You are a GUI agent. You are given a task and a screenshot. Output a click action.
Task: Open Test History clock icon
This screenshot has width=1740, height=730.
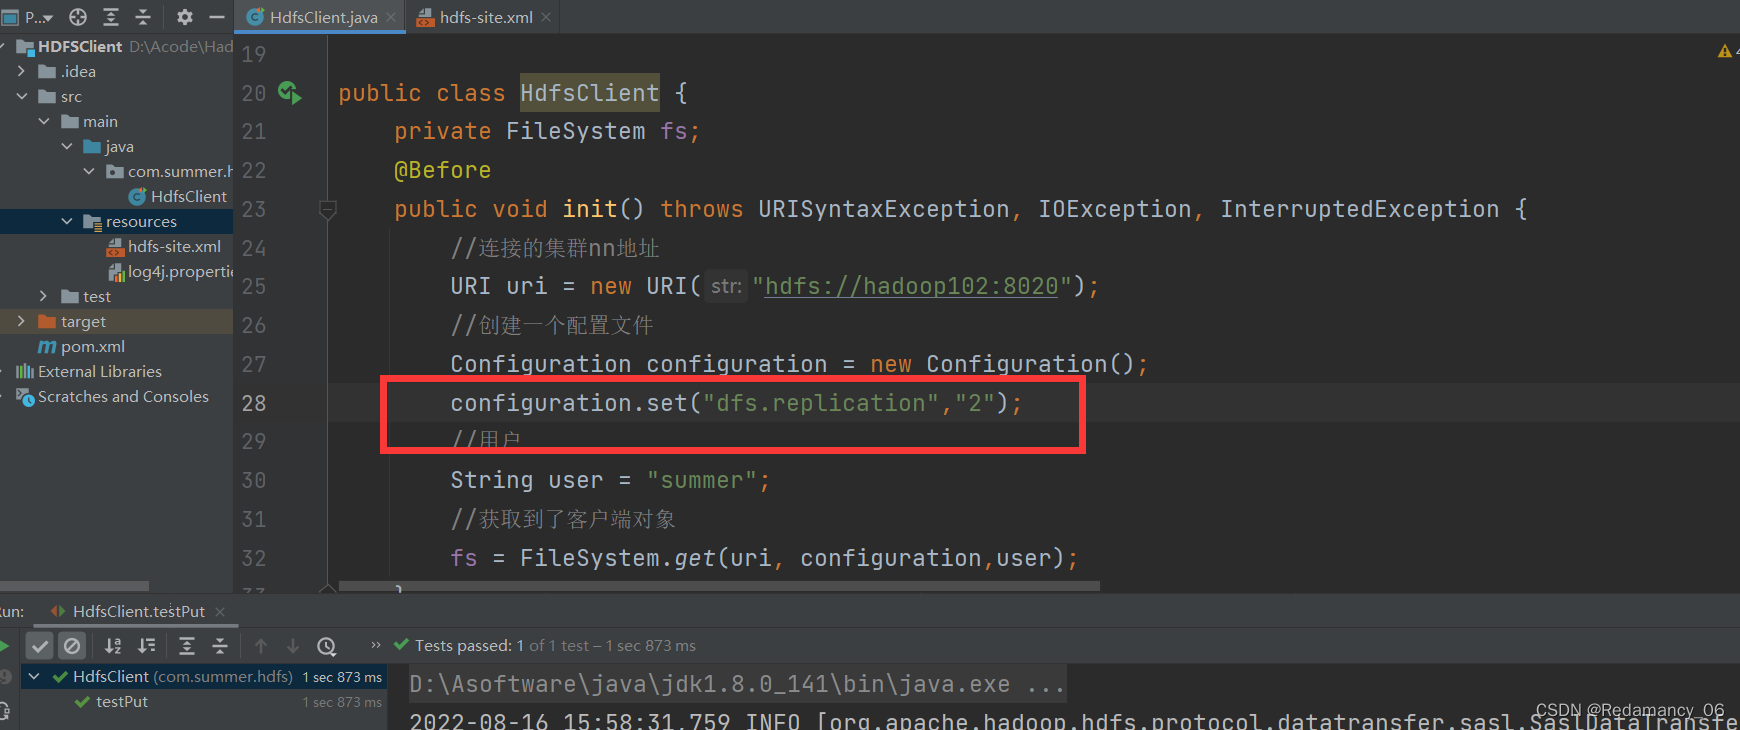point(326,646)
